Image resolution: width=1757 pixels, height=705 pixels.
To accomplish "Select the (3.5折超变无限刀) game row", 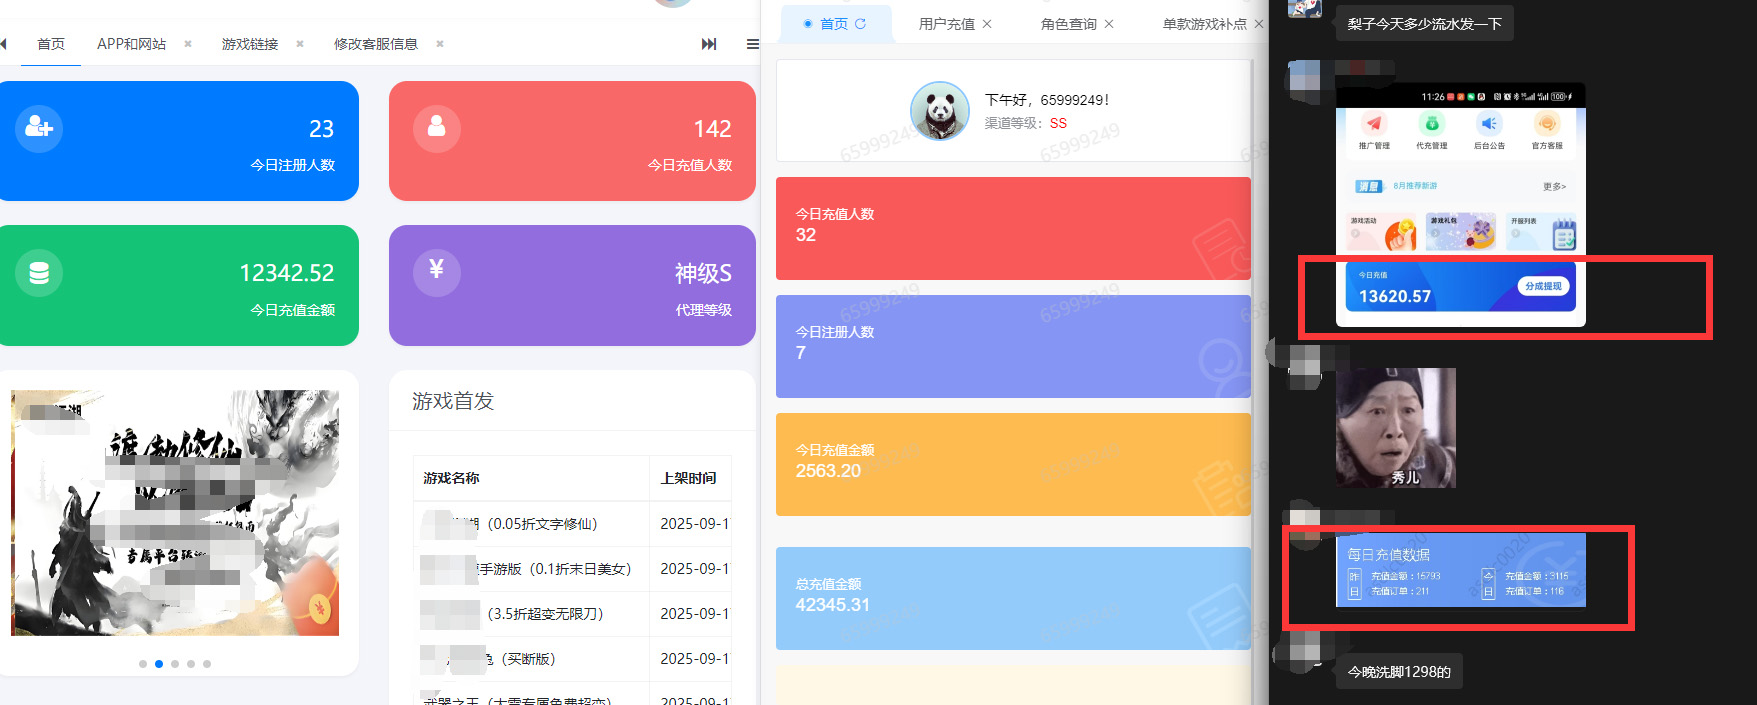I will [x=572, y=614].
